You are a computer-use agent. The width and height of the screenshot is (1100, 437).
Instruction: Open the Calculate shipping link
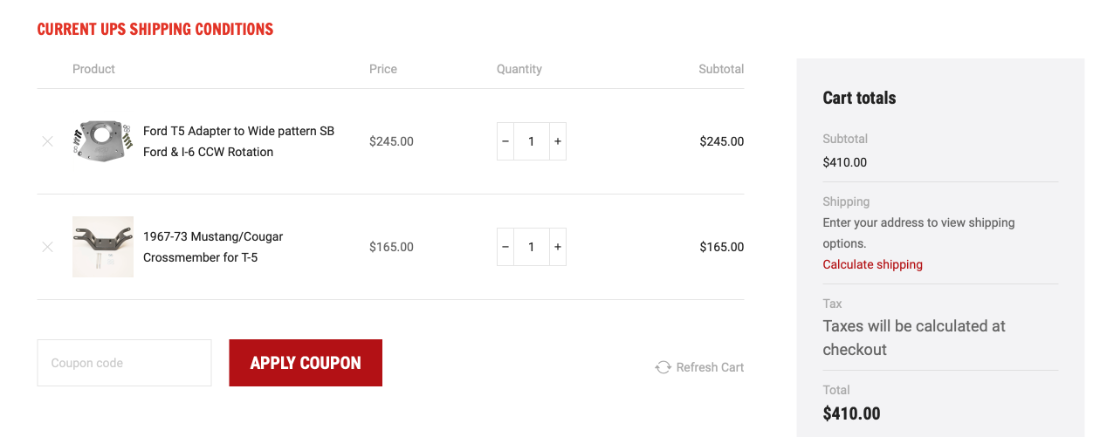click(873, 264)
